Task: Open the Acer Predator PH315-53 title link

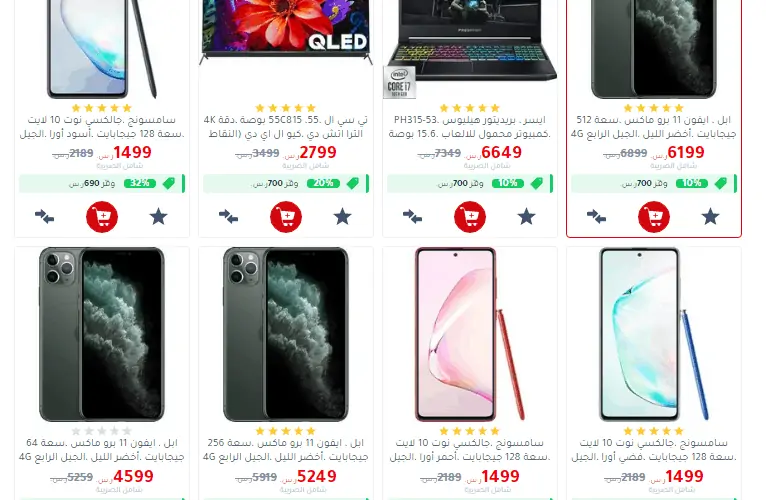Action: coord(470,127)
